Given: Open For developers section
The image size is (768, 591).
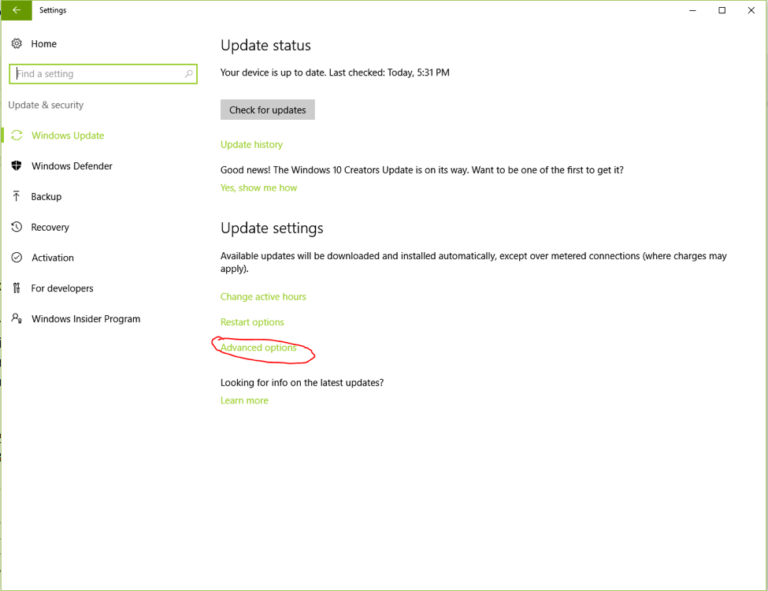Looking at the screenshot, I should (x=62, y=288).
